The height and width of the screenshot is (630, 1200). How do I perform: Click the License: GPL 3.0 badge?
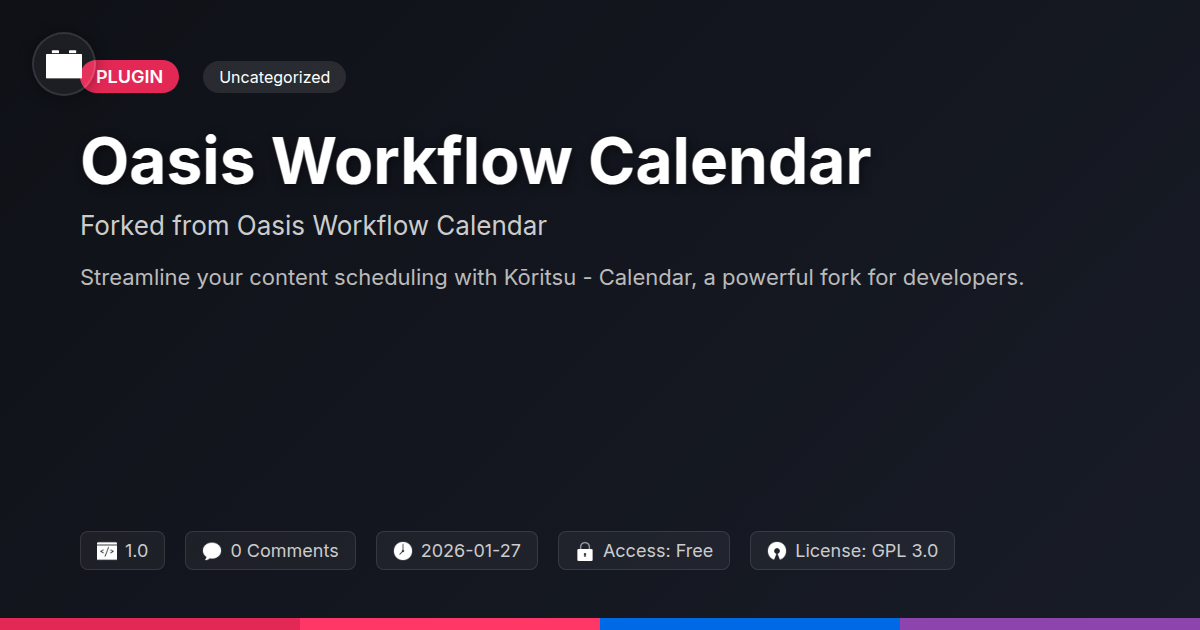pyautogui.click(x=866, y=551)
